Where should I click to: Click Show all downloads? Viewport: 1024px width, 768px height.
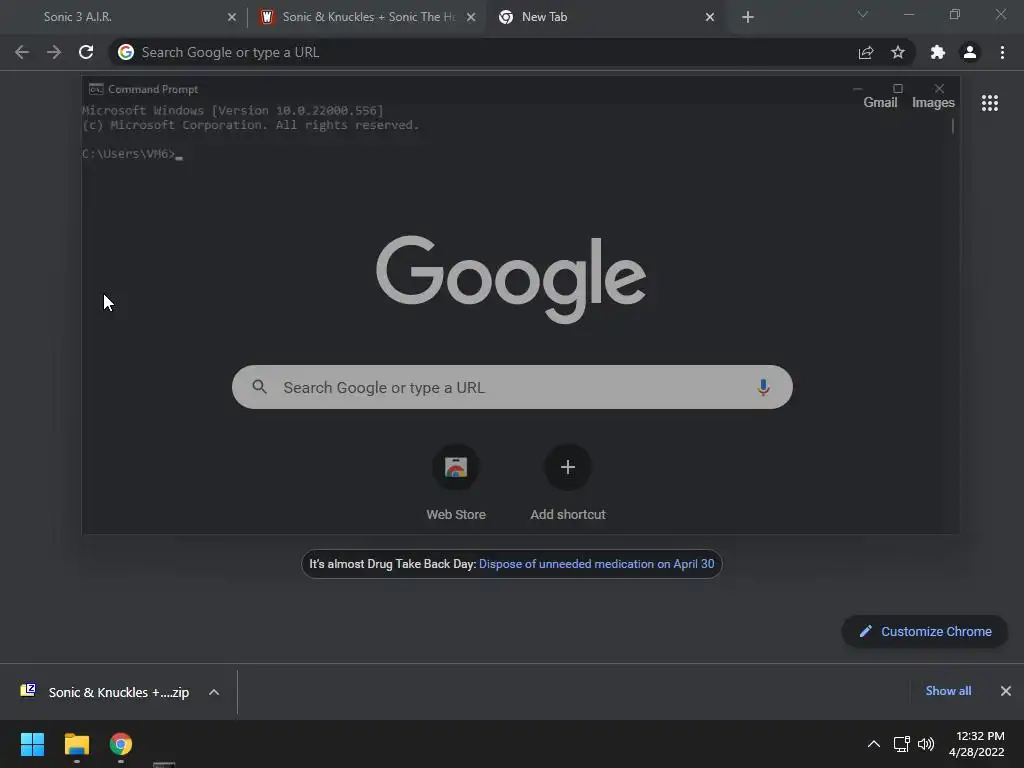948,691
